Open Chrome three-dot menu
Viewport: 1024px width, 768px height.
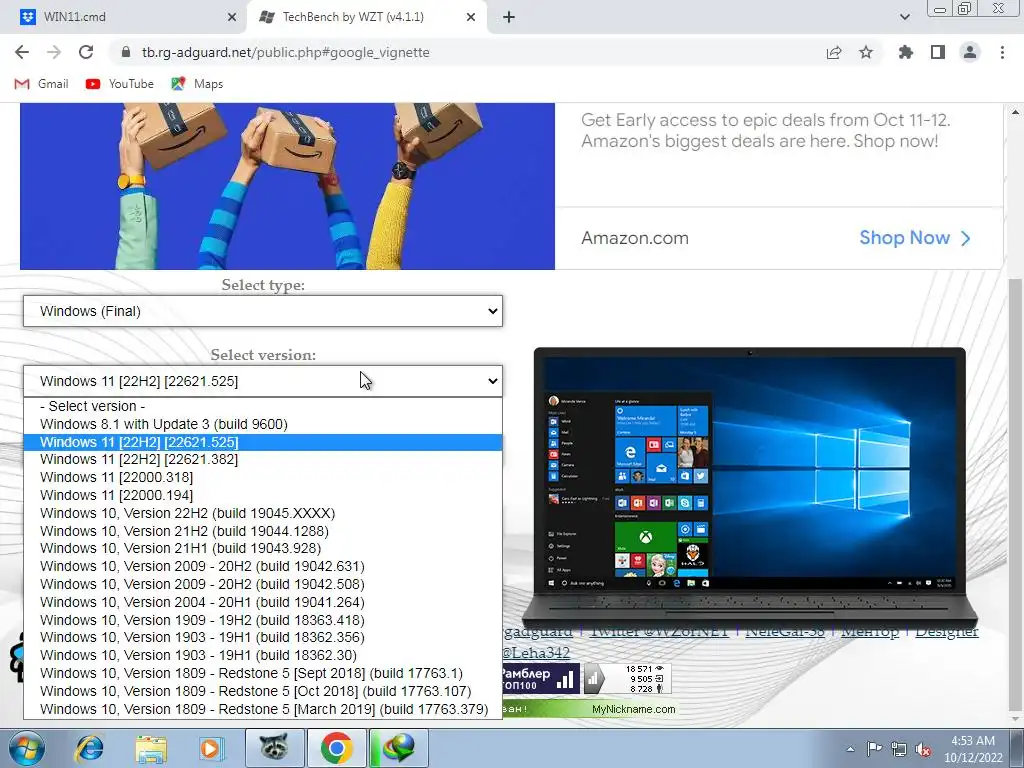1002,52
